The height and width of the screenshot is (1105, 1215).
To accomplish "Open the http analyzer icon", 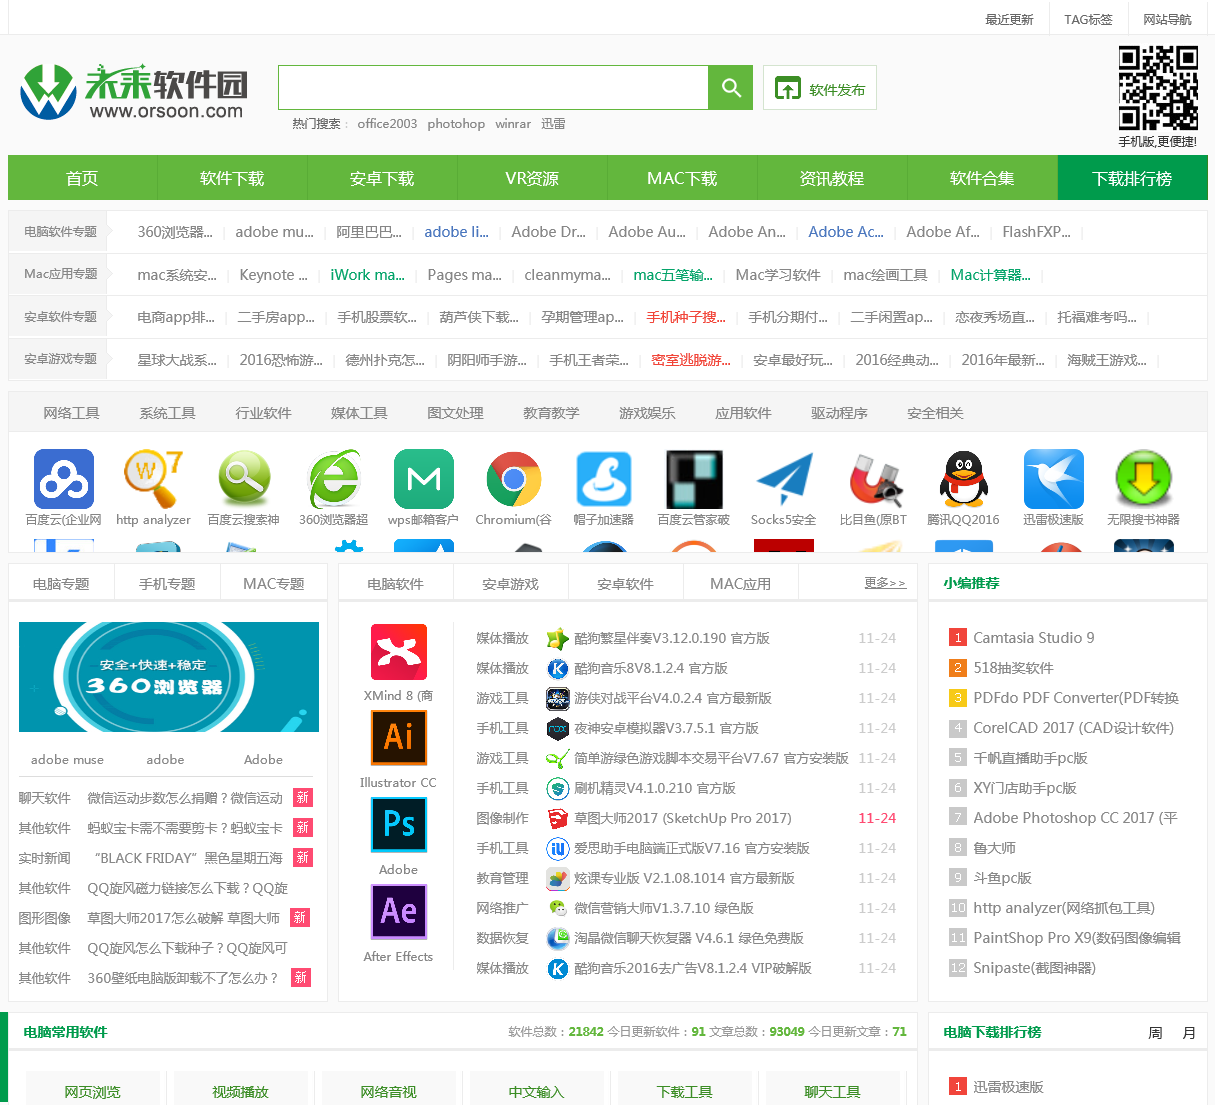I will coord(153,479).
